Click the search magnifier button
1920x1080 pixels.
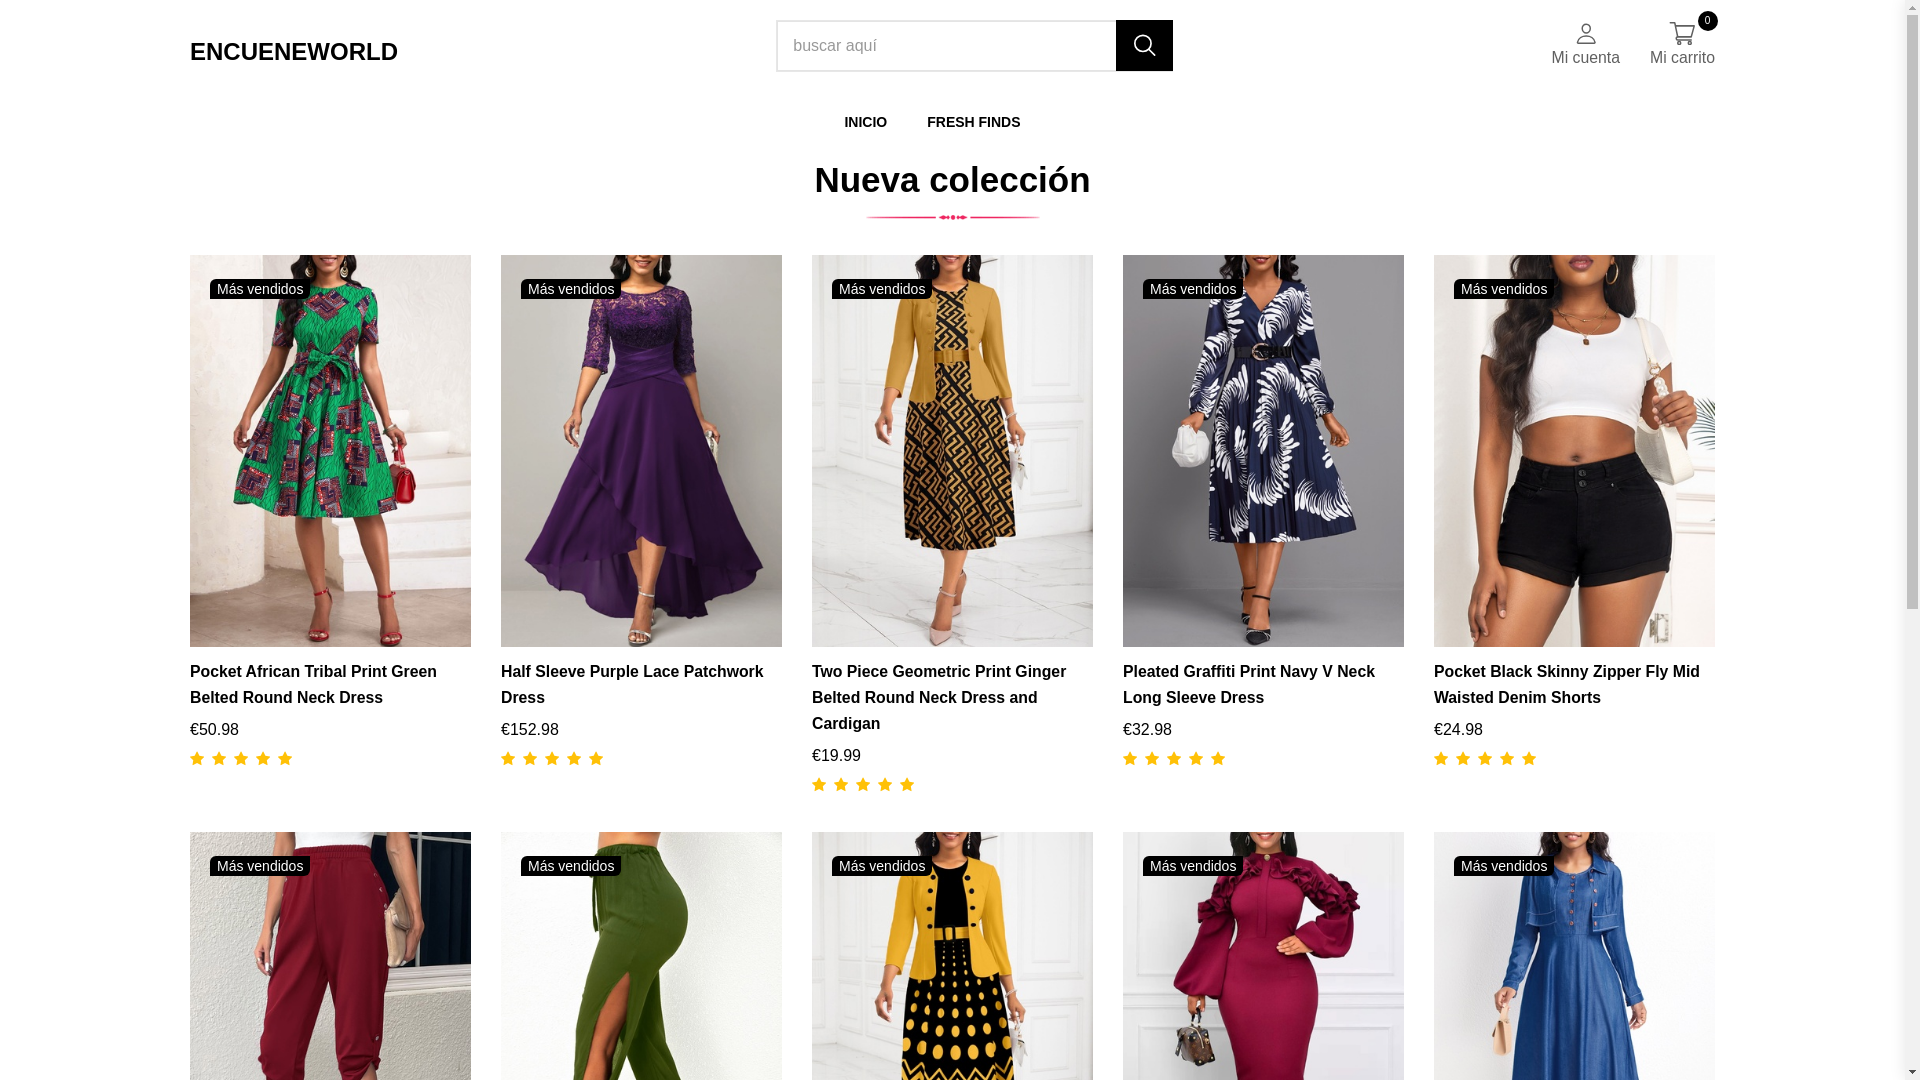1144,46
